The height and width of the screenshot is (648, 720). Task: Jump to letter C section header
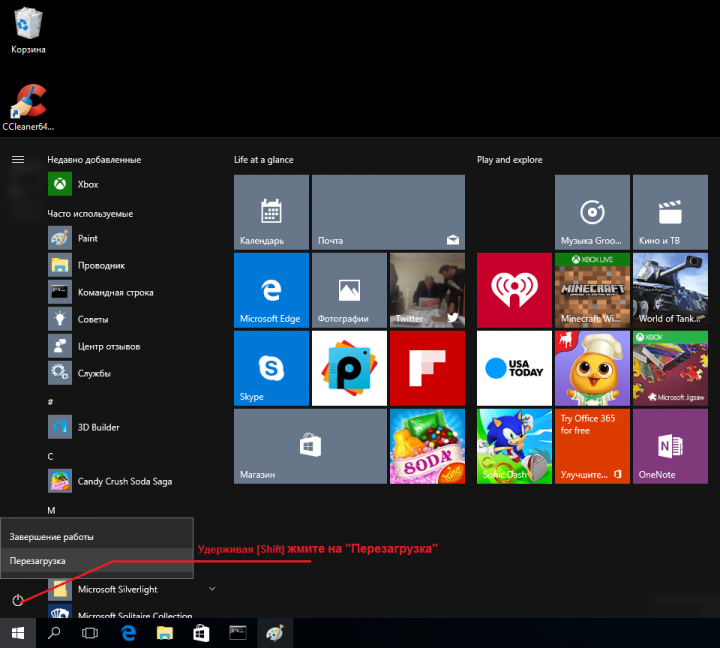(51, 456)
